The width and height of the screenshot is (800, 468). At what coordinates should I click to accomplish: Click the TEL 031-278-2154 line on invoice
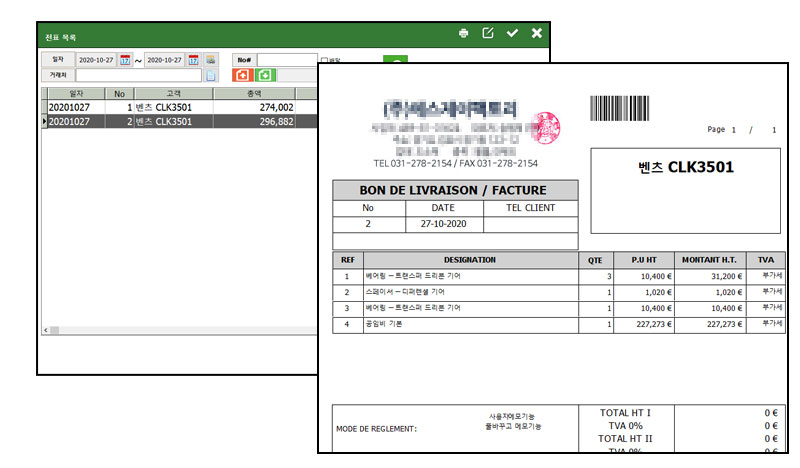pos(456,163)
